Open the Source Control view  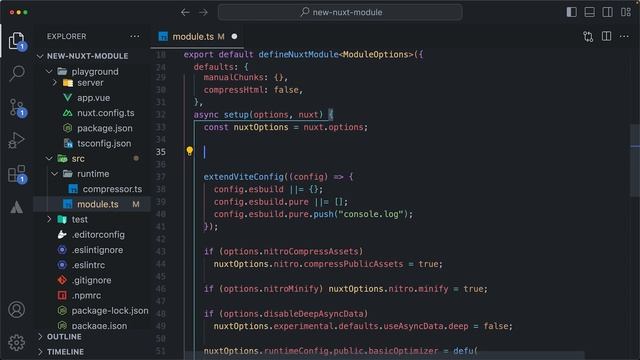pyautogui.click(x=17, y=108)
